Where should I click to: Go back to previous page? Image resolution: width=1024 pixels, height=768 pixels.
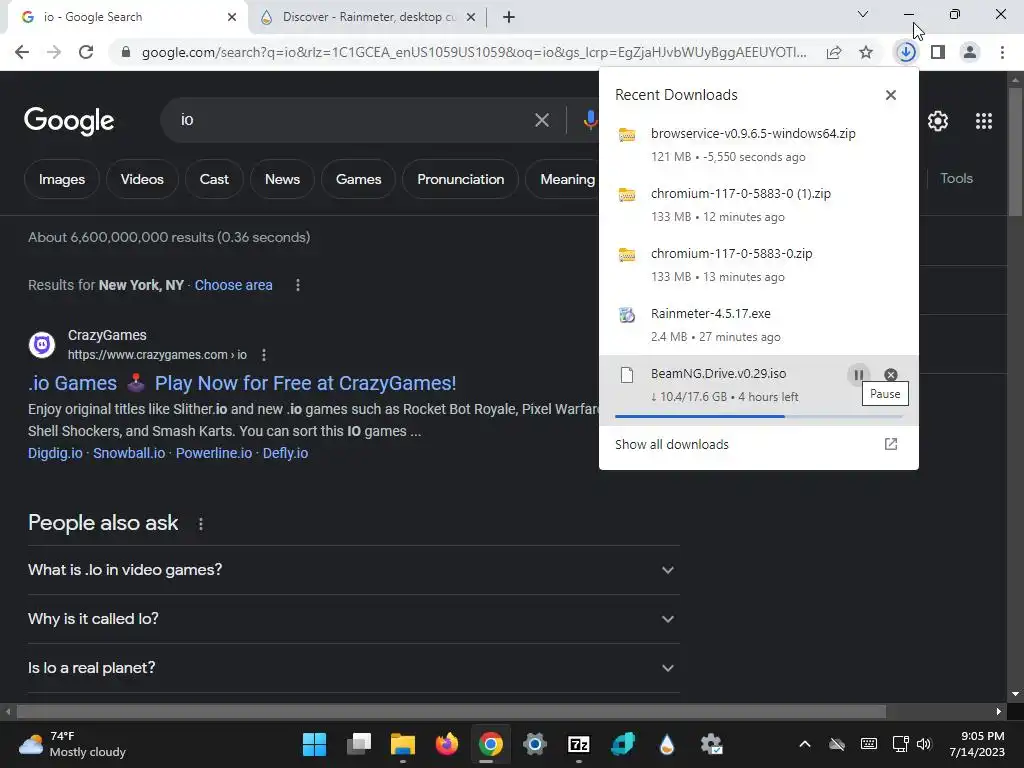[22, 52]
